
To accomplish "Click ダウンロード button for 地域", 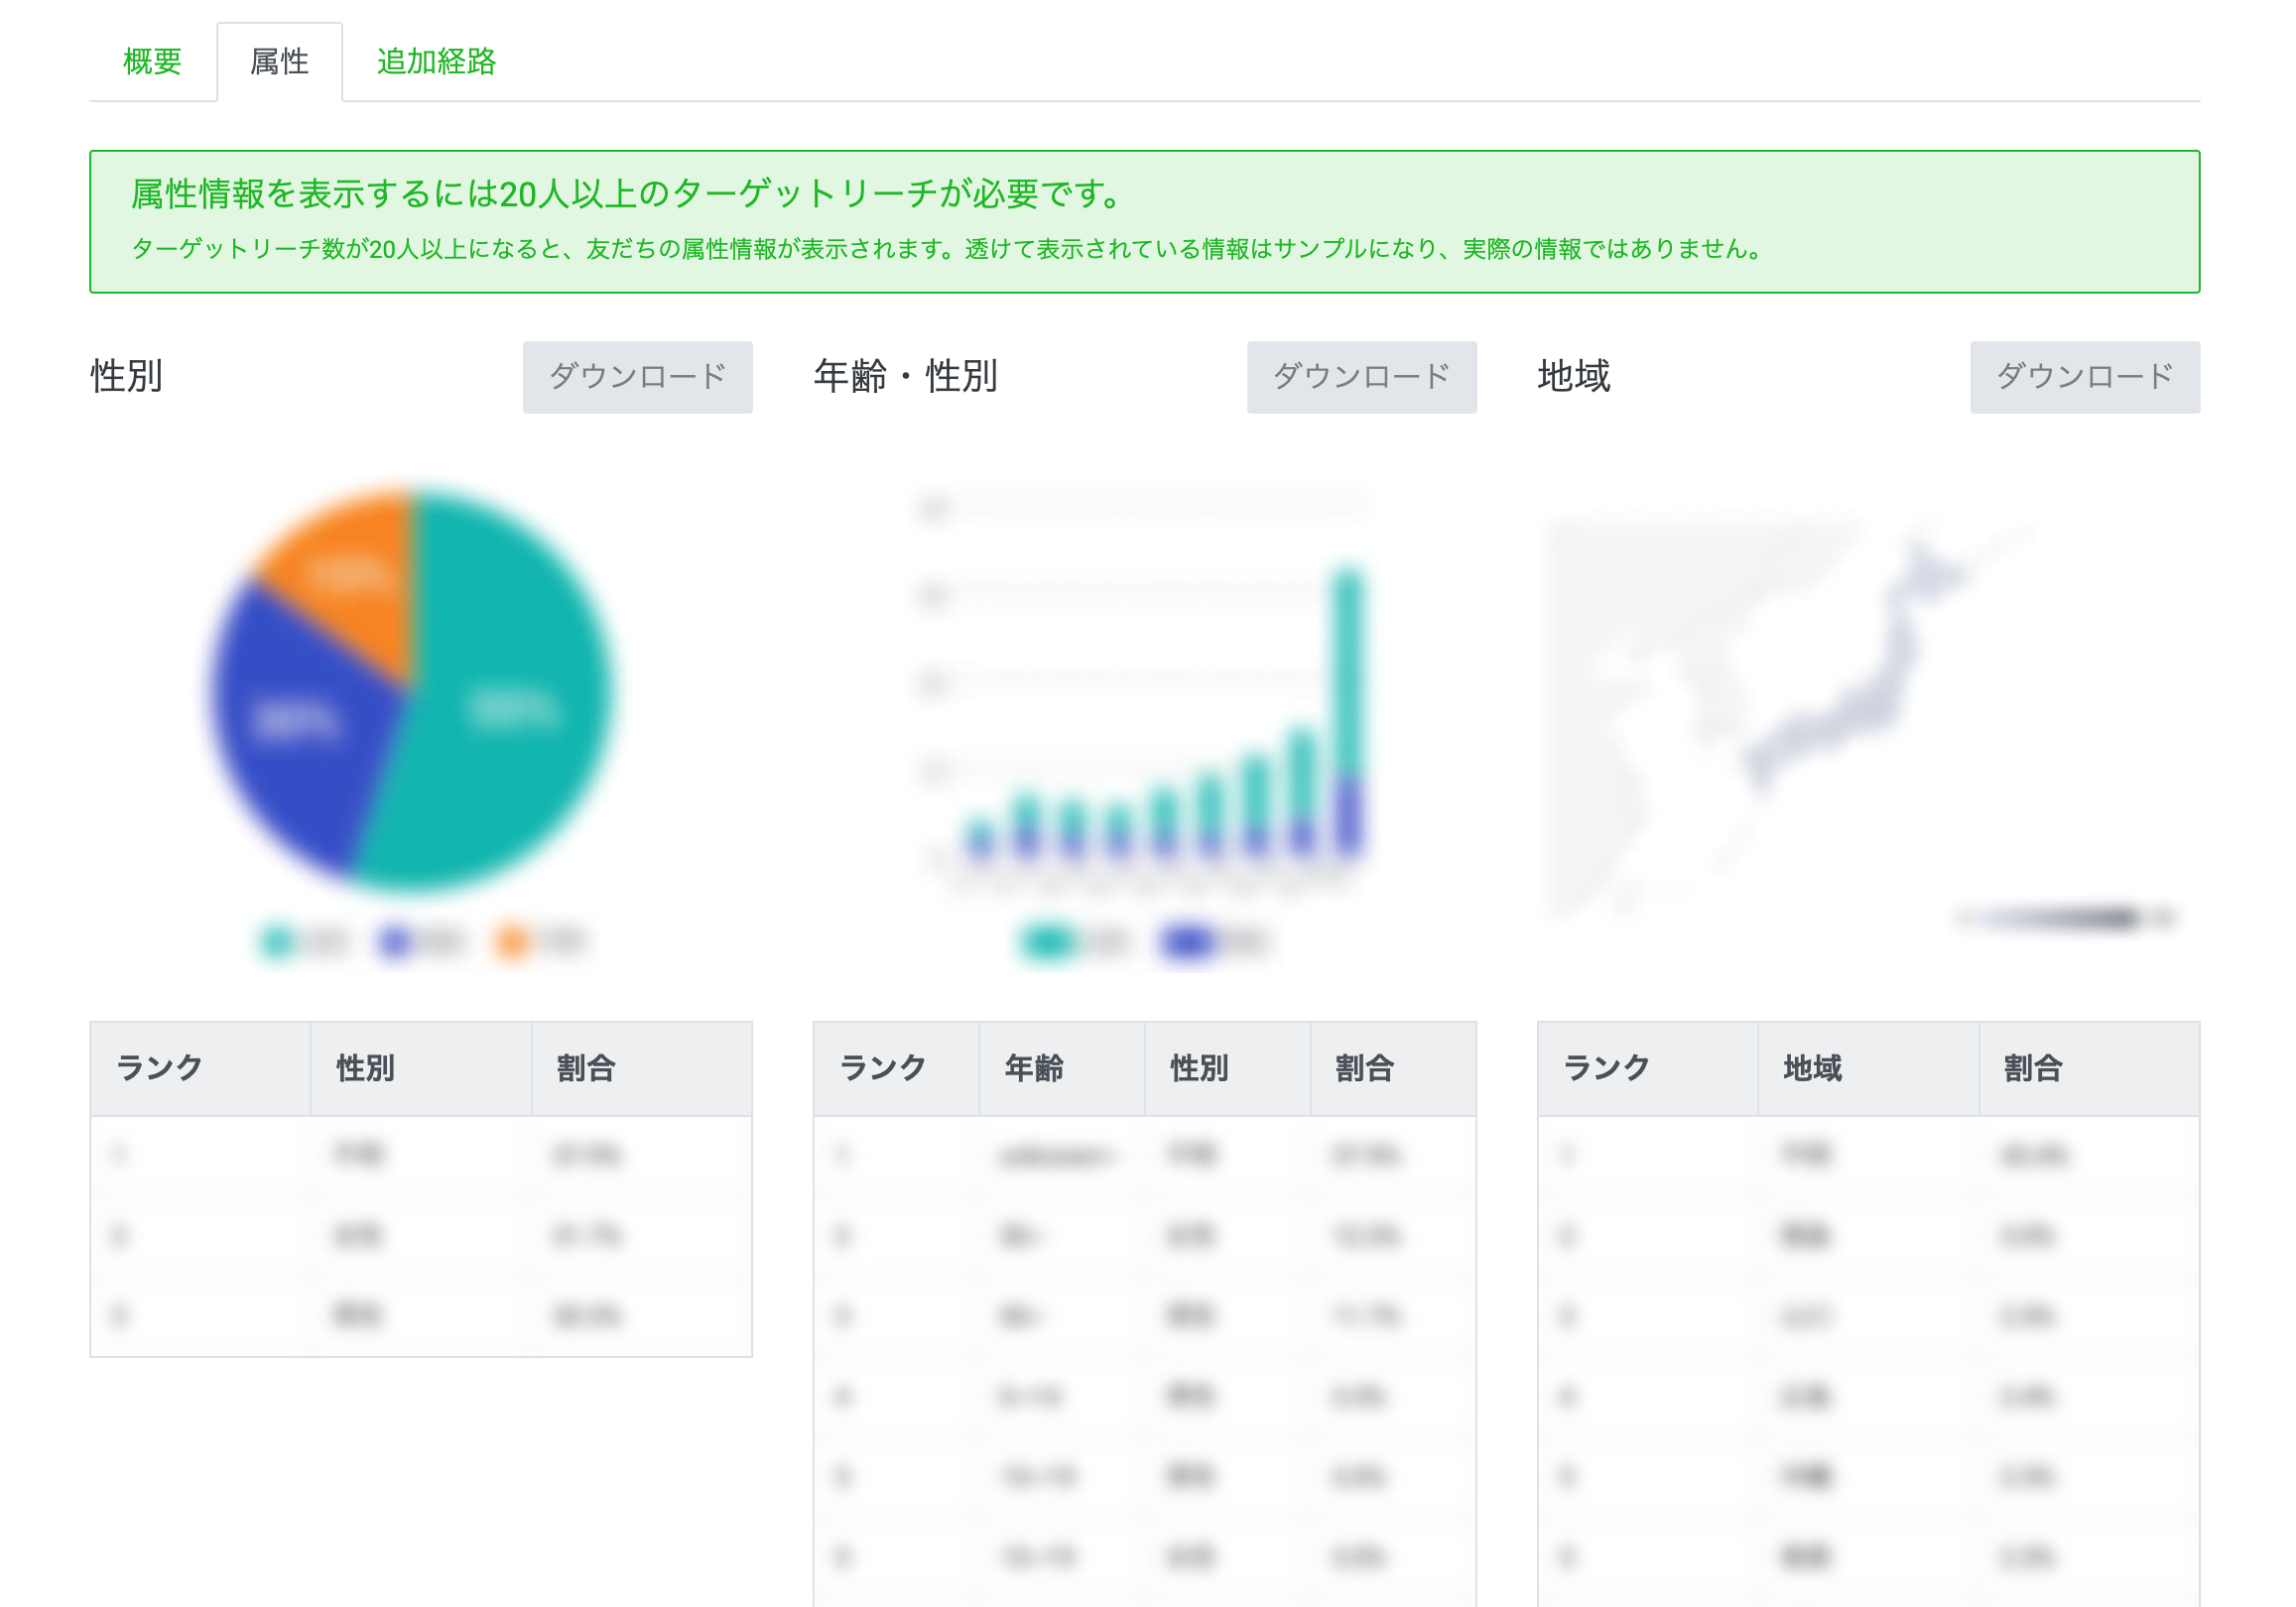I will (x=2084, y=377).
